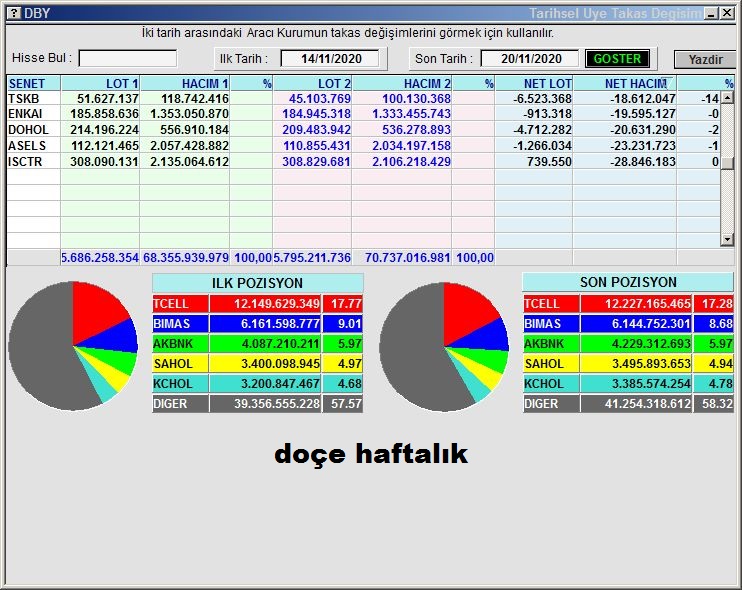This screenshot has width=742, height=590.
Task: Click the table scrollbar thumb
Action: click(727, 163)
